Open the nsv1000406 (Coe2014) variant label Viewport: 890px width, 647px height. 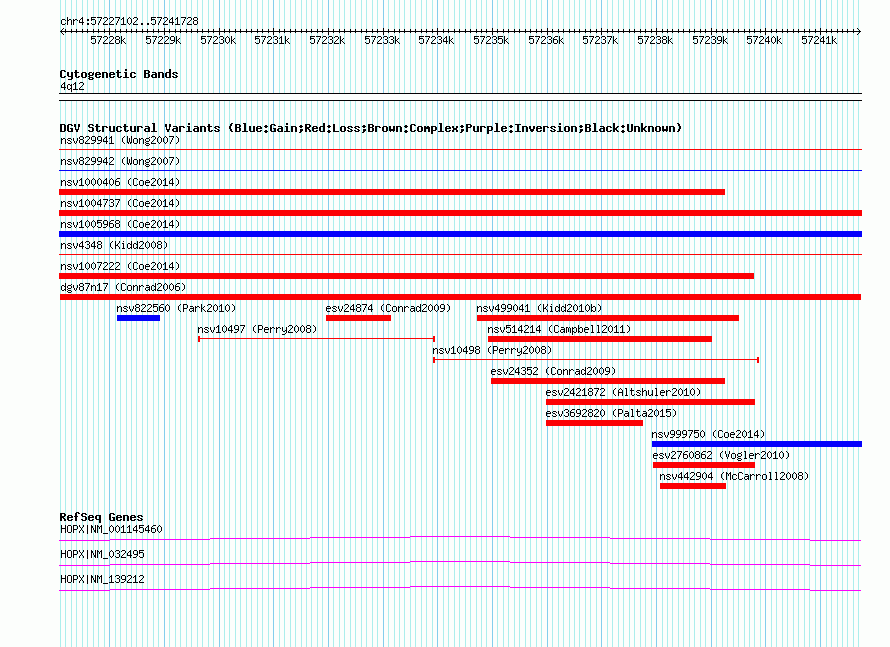point(120,182)
